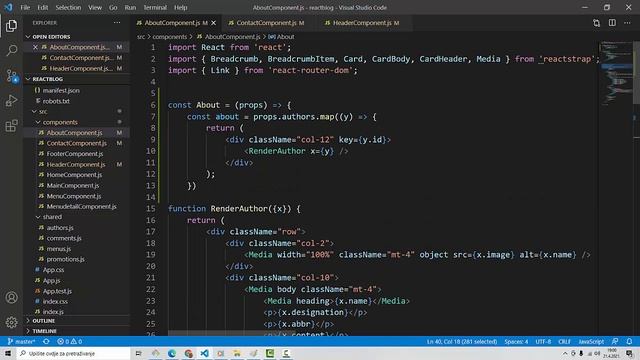Click the JavaScript language mode indicator
Image resolution: width=640 pixels, height=360 pixels.
click(x=591, y=341)
